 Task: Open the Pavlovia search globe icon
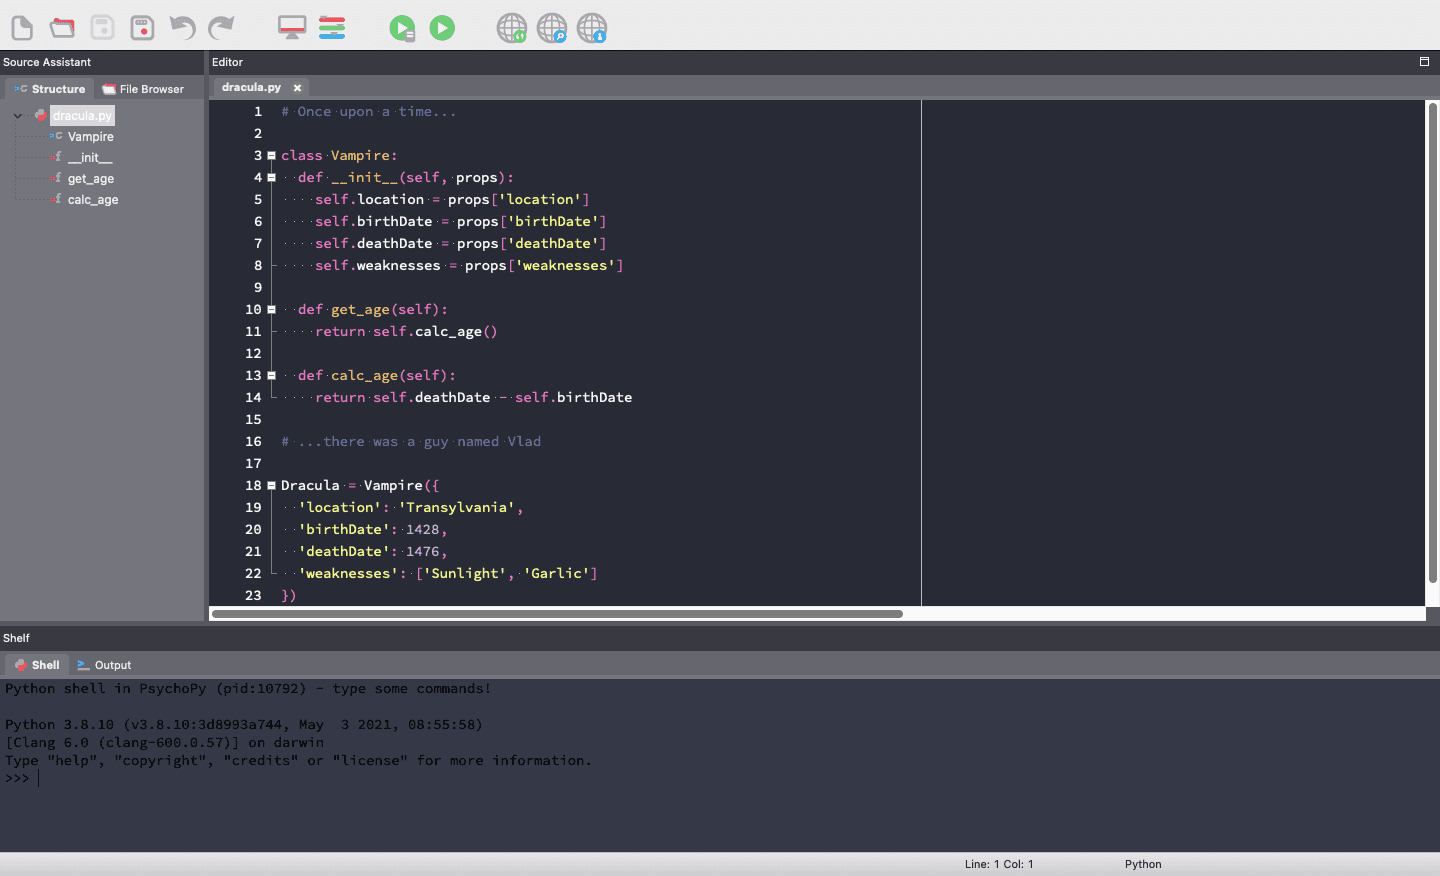(x=552, y=28)
